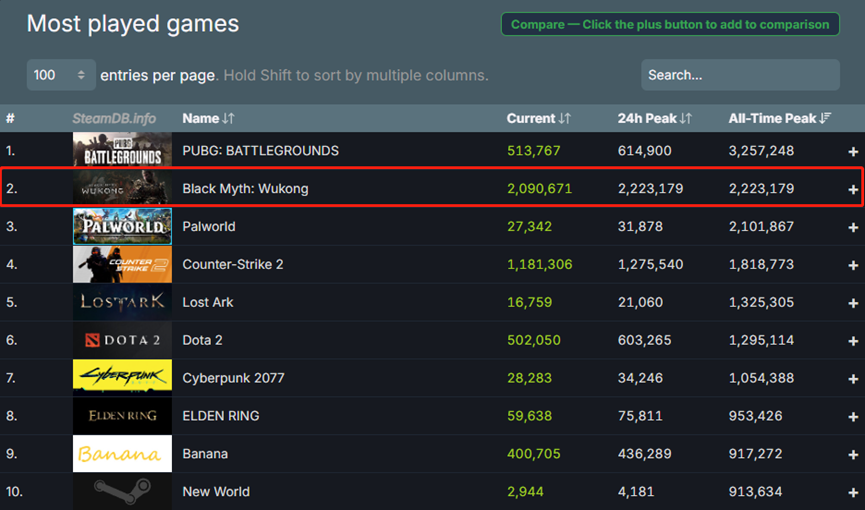Click the PUBG Battlegrounds game thumbnail
Image resolution: width=865 pixels, height=510 pixels.
[122, 150]
